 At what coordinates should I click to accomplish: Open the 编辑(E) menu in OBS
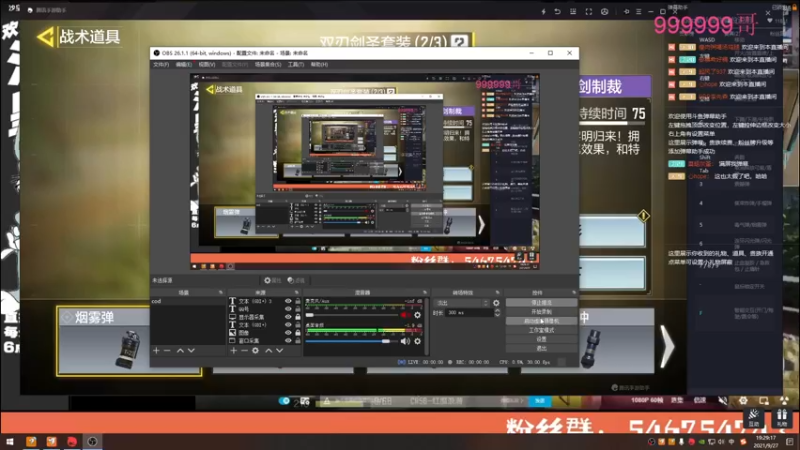coord(184,65)
